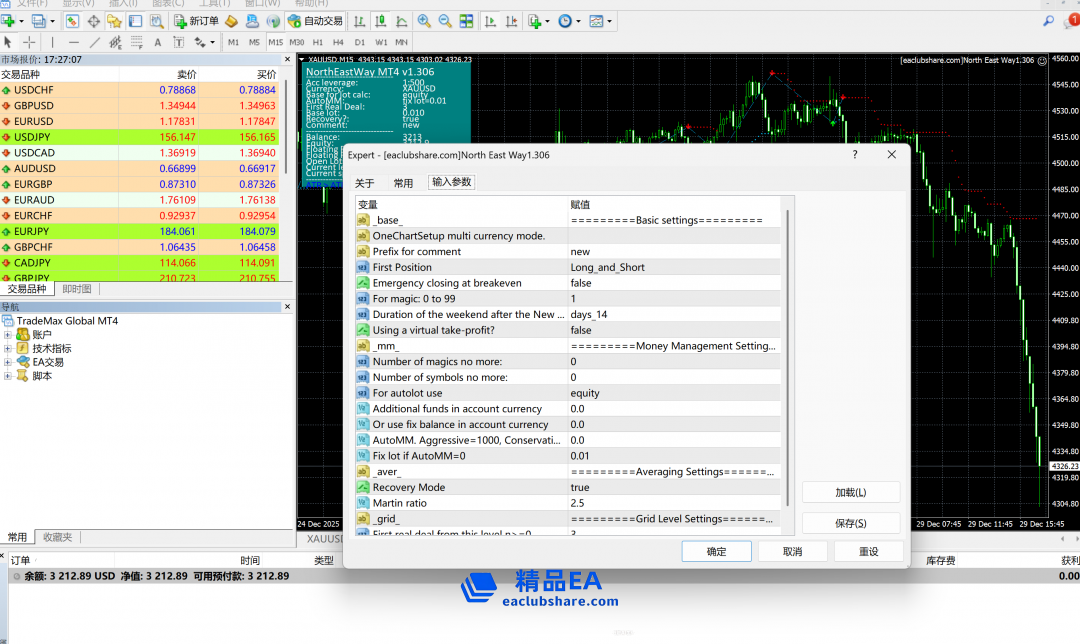Expand the EA交易 tree node
The width and height of the screenshot is (1080, 644).
click(8, 362)
